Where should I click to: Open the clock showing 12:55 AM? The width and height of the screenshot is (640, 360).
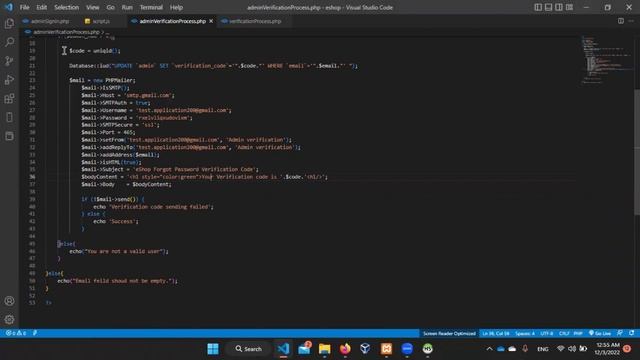(x=607, y=349)
